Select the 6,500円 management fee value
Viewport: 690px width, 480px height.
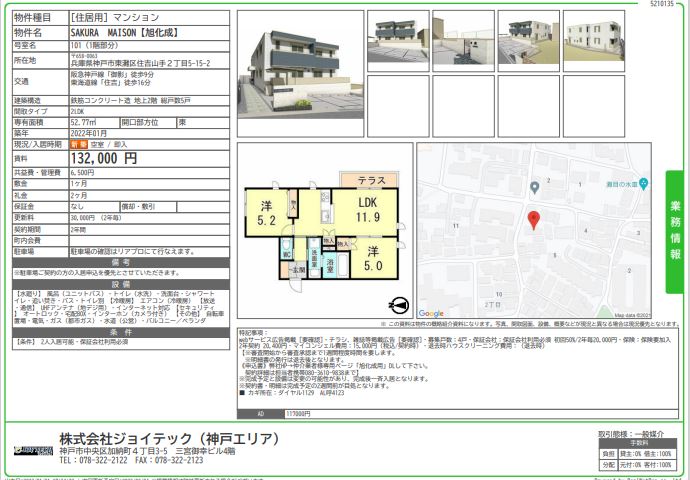tap(82, 172)
